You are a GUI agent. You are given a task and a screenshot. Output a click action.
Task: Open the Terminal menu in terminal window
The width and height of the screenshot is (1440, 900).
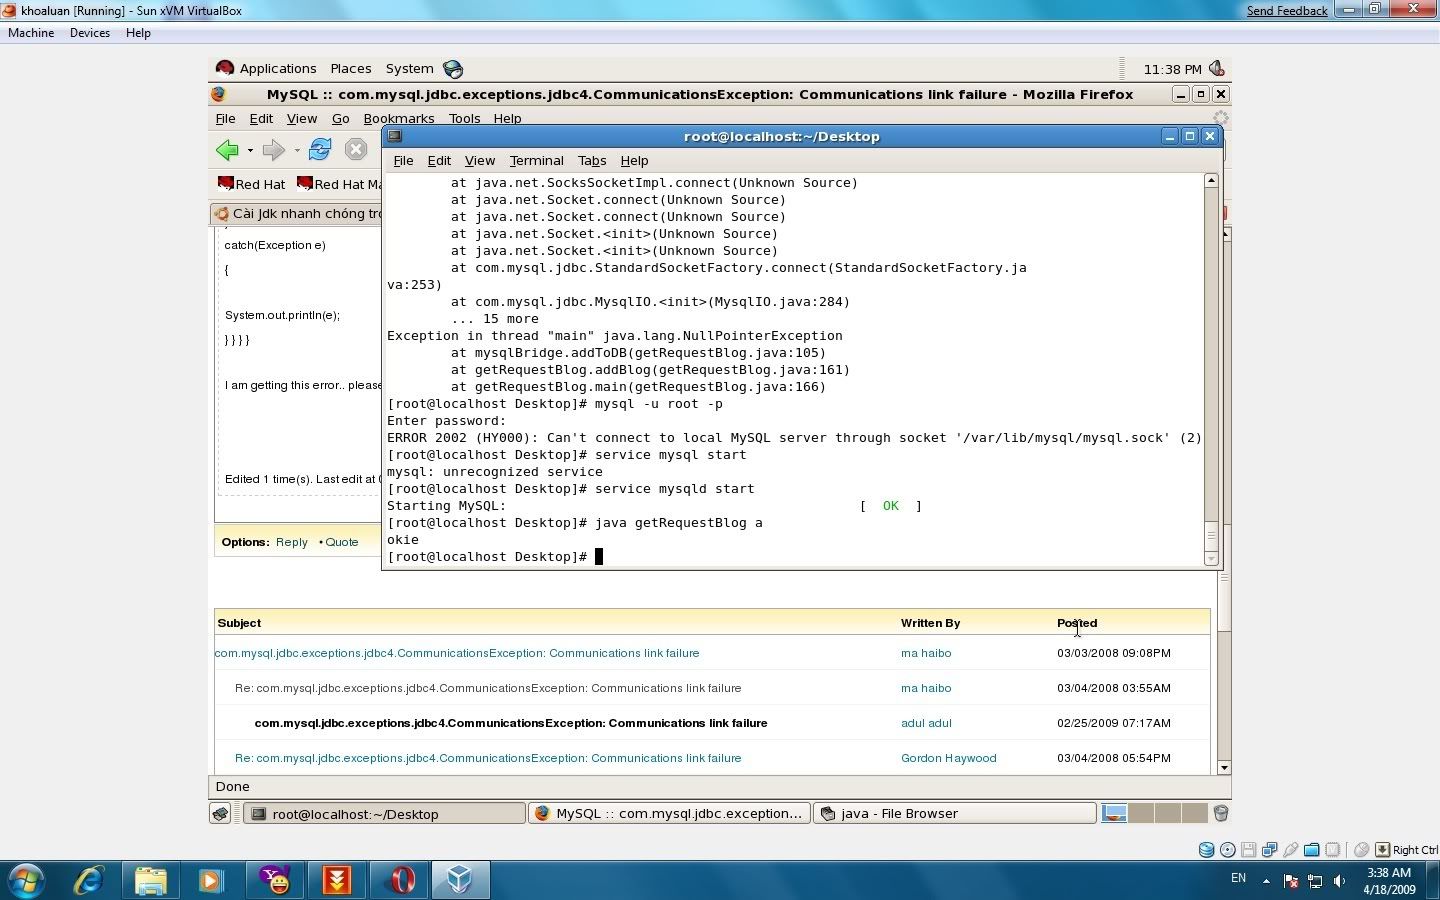point(536,160)
